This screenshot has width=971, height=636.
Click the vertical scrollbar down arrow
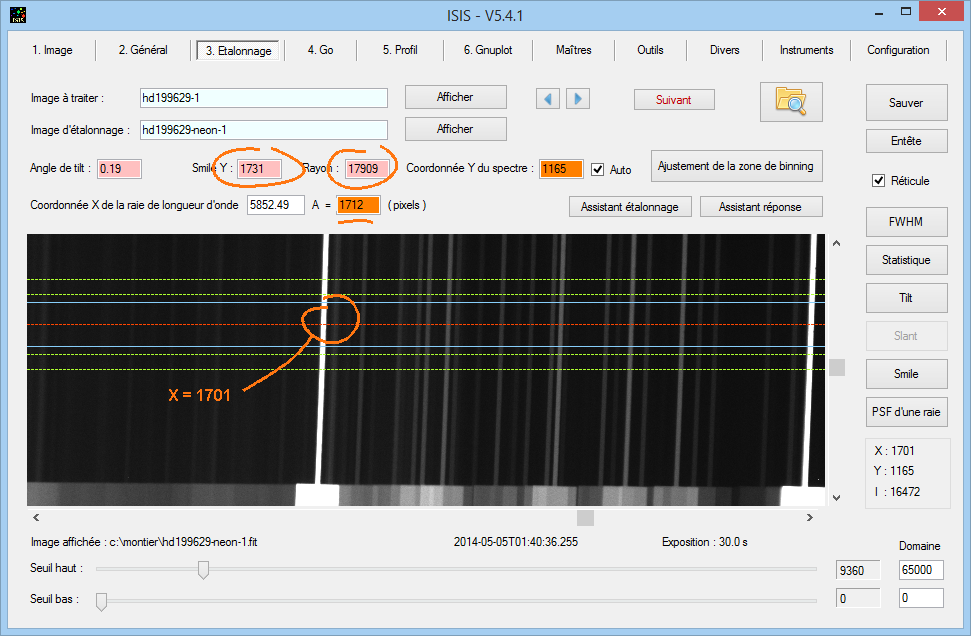tap(837, 497)
